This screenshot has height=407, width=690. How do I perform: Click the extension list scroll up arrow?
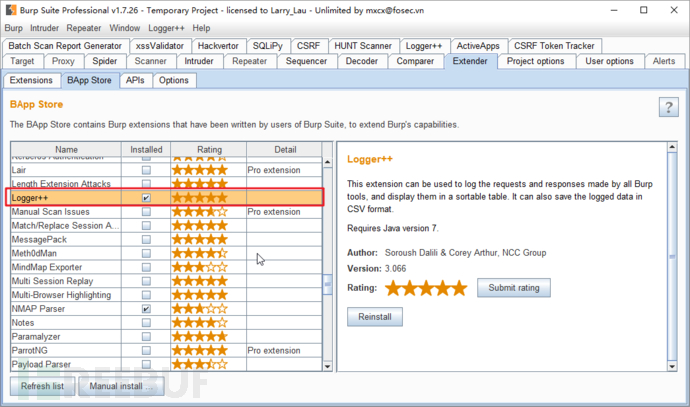pyautogui.click(x=327, y=162)
